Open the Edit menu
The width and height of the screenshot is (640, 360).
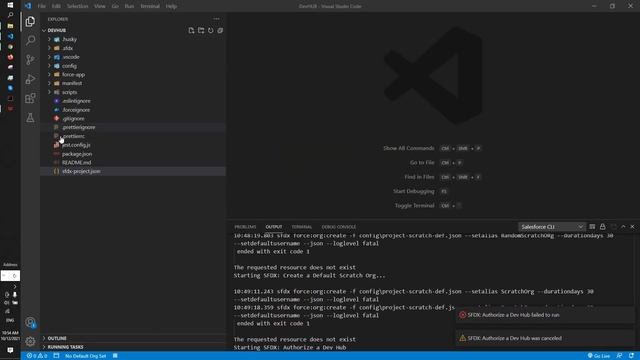click(56, 6)
